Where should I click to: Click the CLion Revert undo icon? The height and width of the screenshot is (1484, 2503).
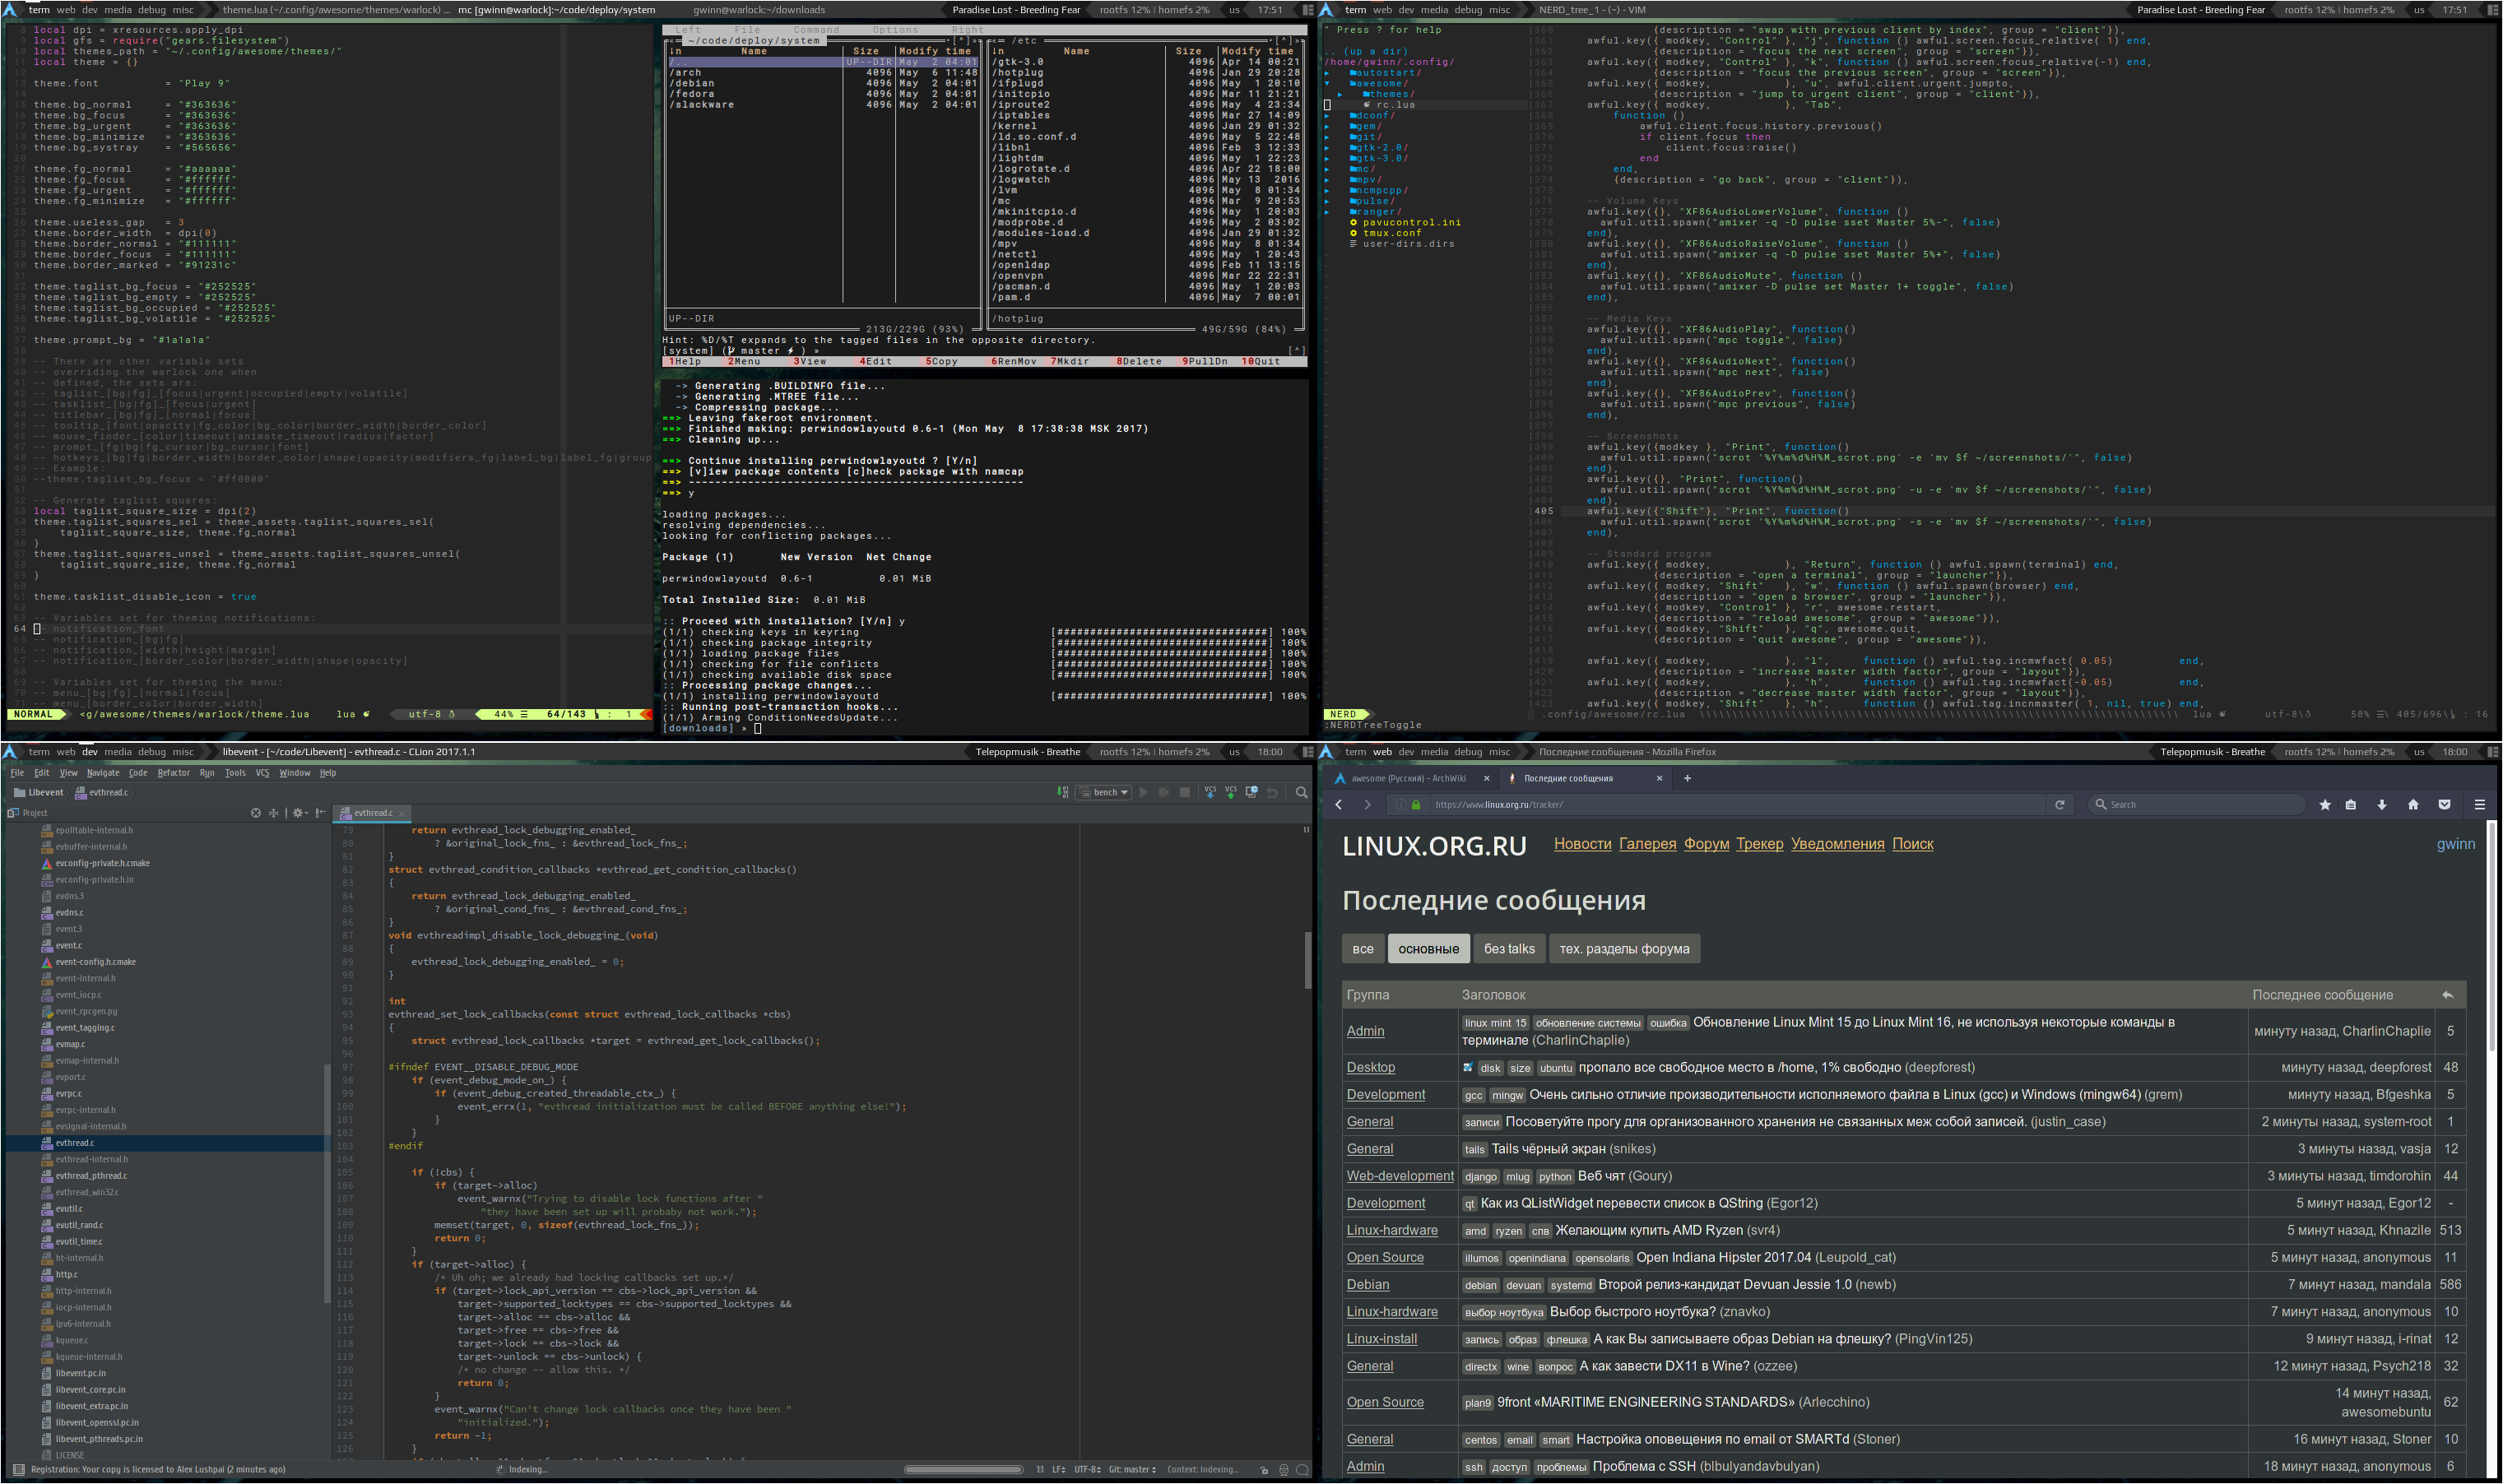click(x=1272, y=792)
